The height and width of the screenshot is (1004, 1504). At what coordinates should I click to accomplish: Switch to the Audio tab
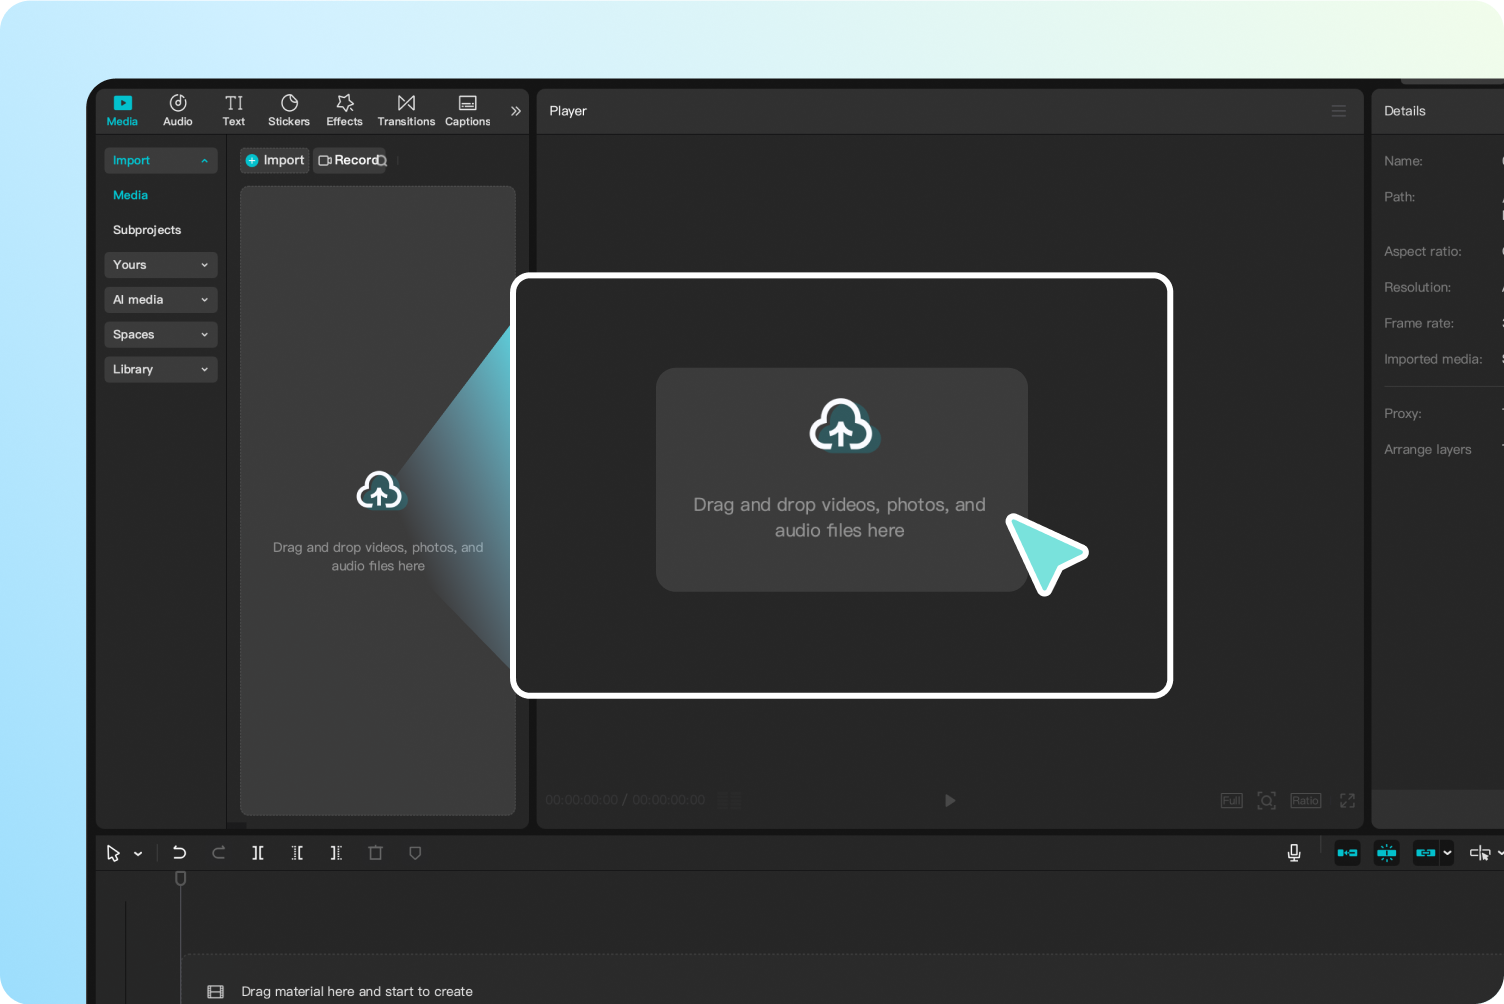pos(178,110)
